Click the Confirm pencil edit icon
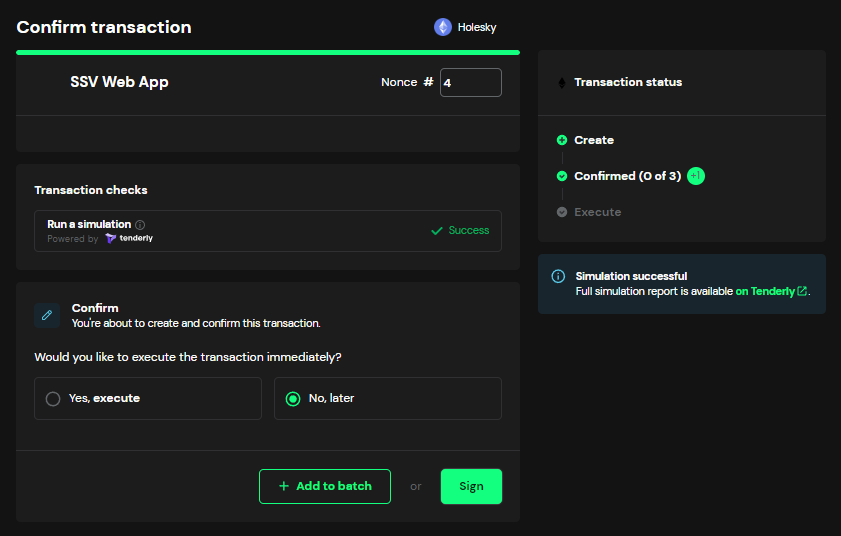841x536 pixels. pos(46,315)
